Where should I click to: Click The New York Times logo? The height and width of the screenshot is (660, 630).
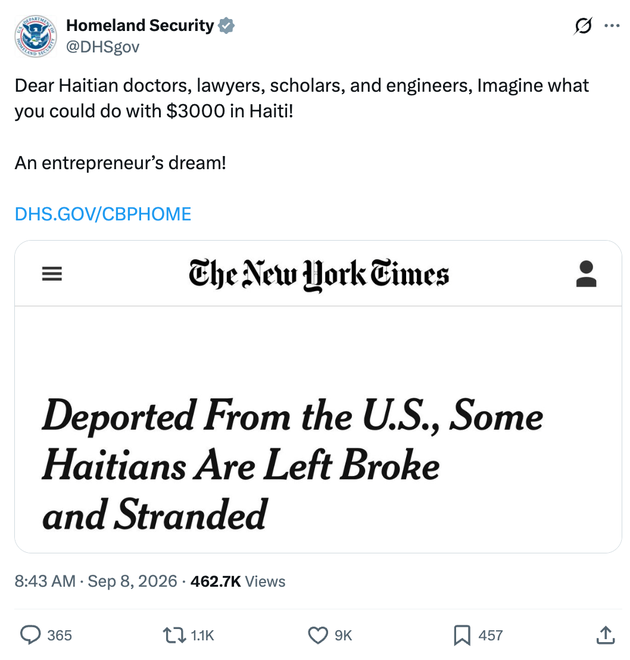click(x=319, y=274)
